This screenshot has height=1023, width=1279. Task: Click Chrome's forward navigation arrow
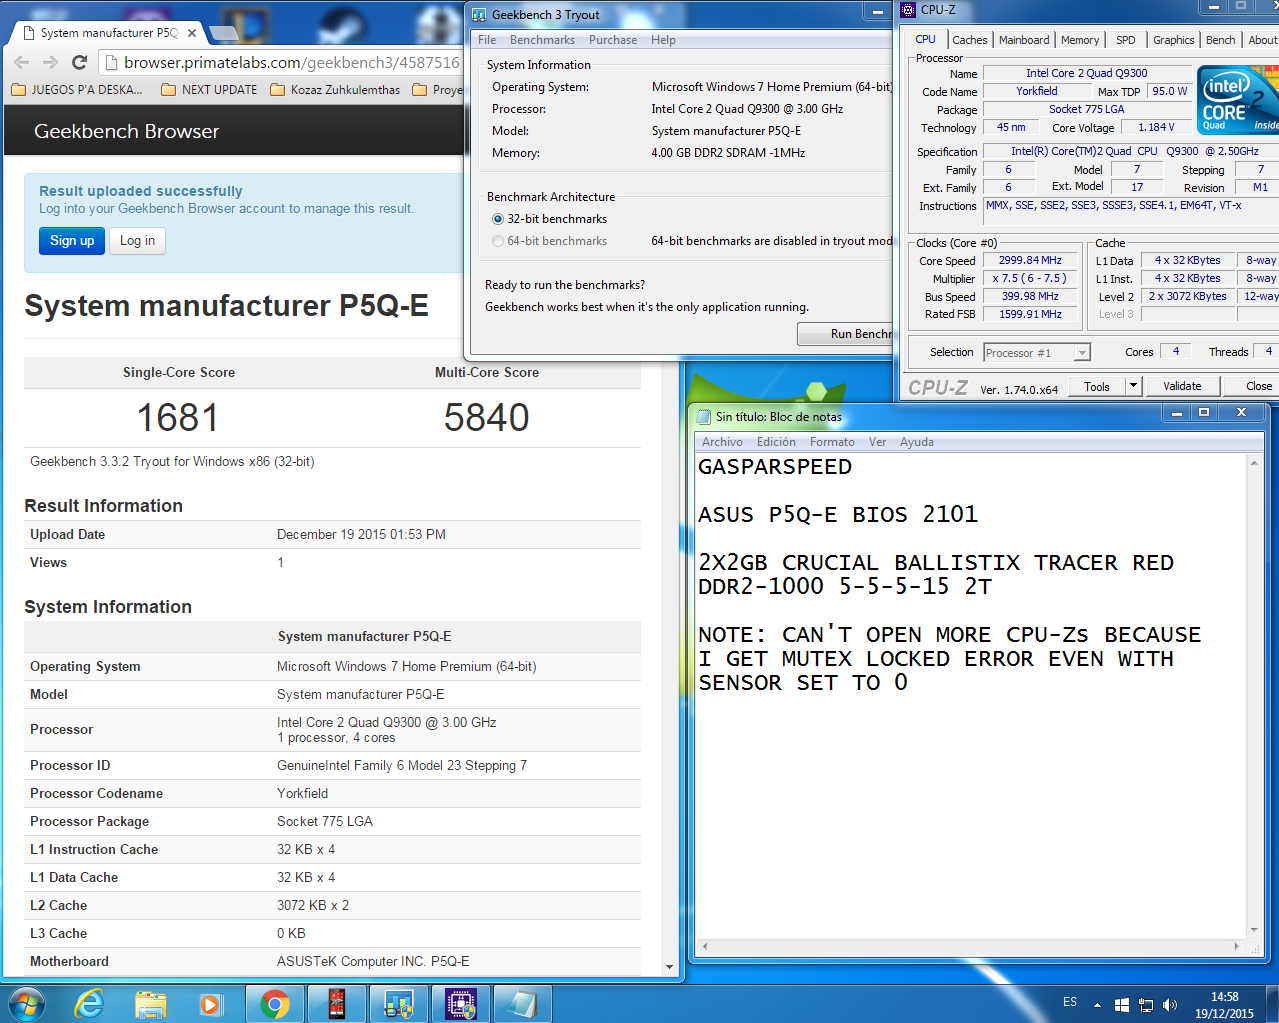click(x=50, y=62)
